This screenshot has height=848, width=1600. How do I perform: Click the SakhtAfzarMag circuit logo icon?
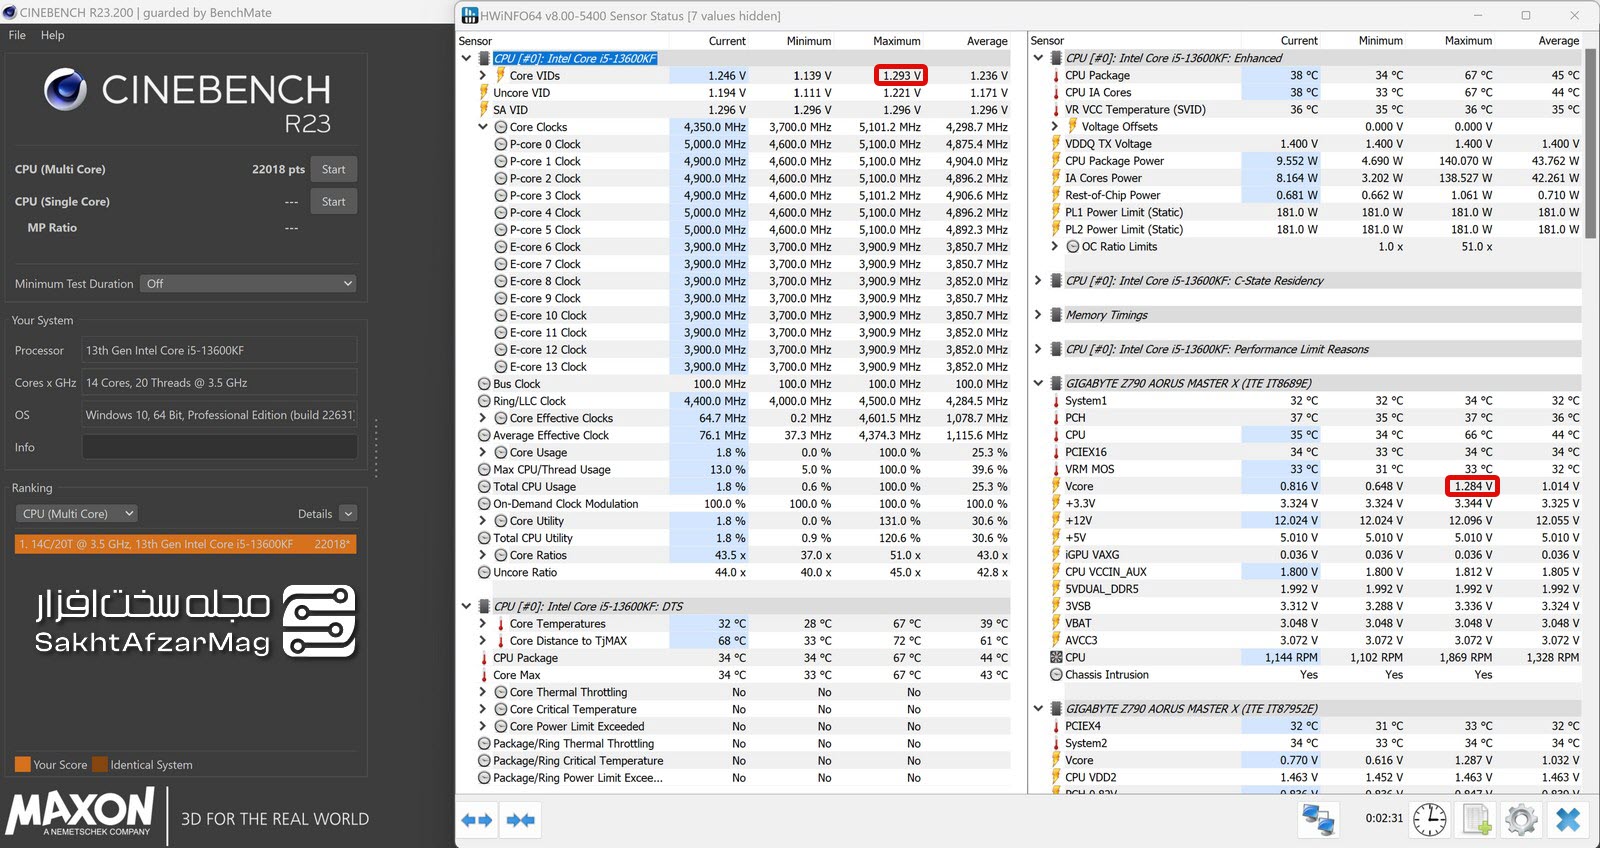coord(319,621)
